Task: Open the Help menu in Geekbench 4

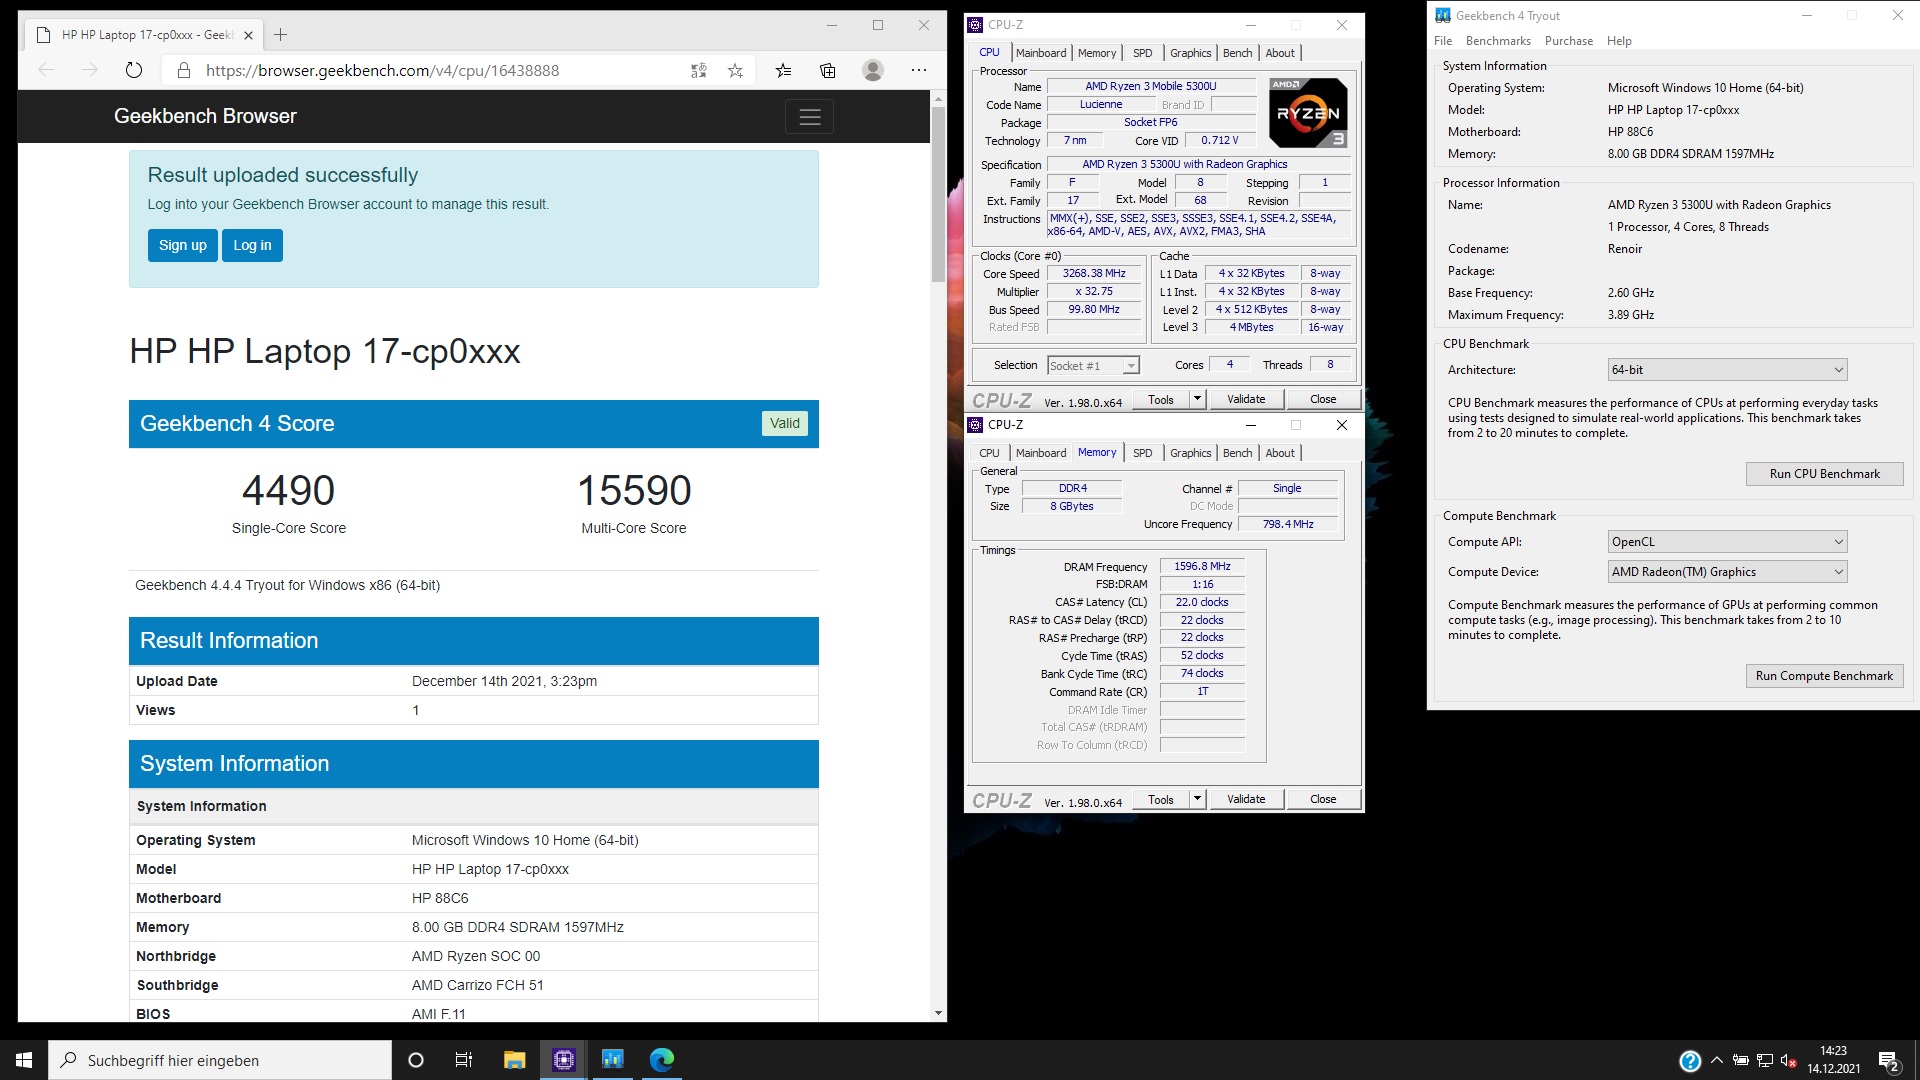Action: (x=1619, y=41)
